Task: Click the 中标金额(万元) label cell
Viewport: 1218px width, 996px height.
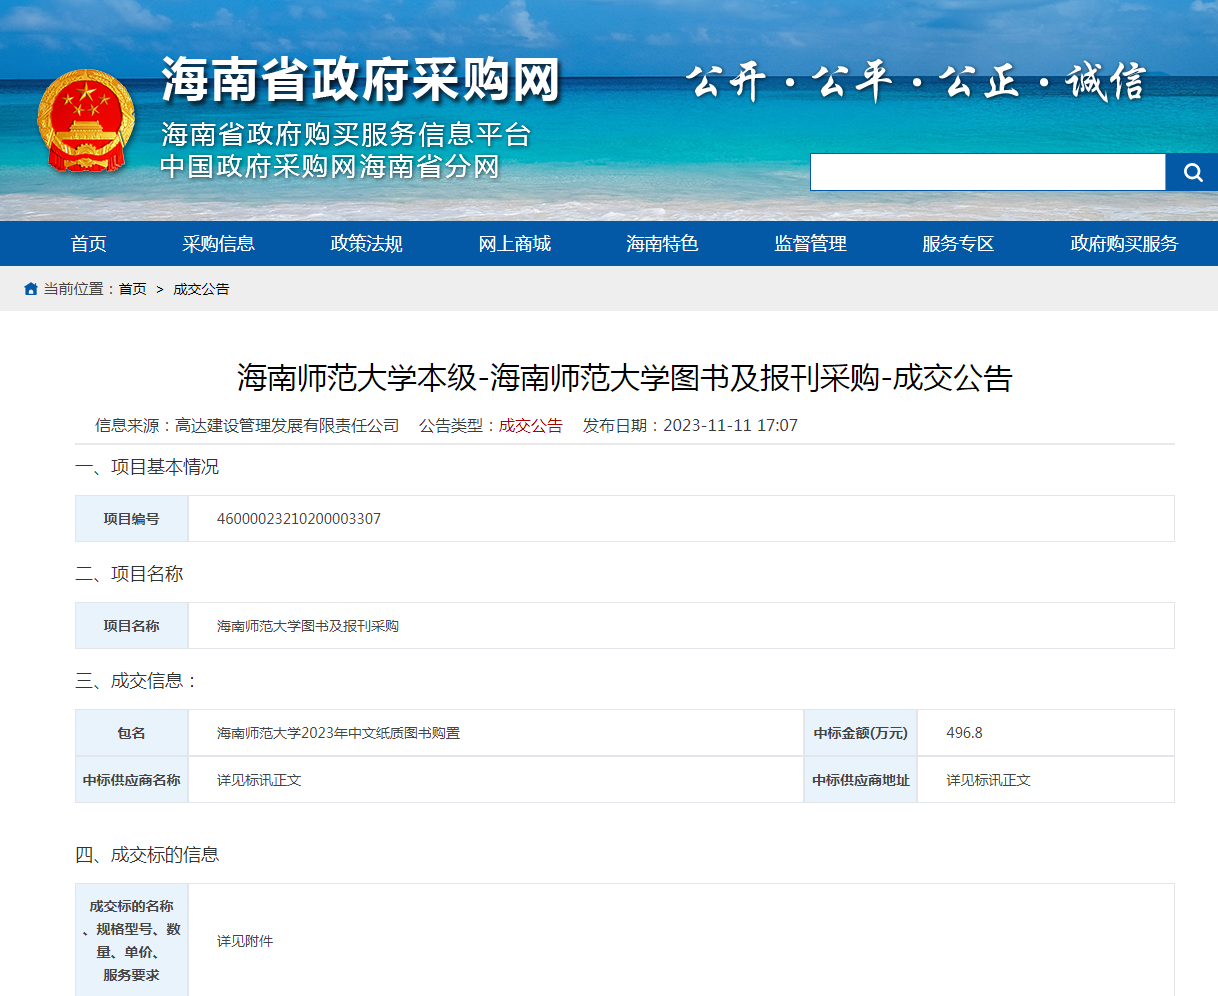Action: (x=861, y=733)
